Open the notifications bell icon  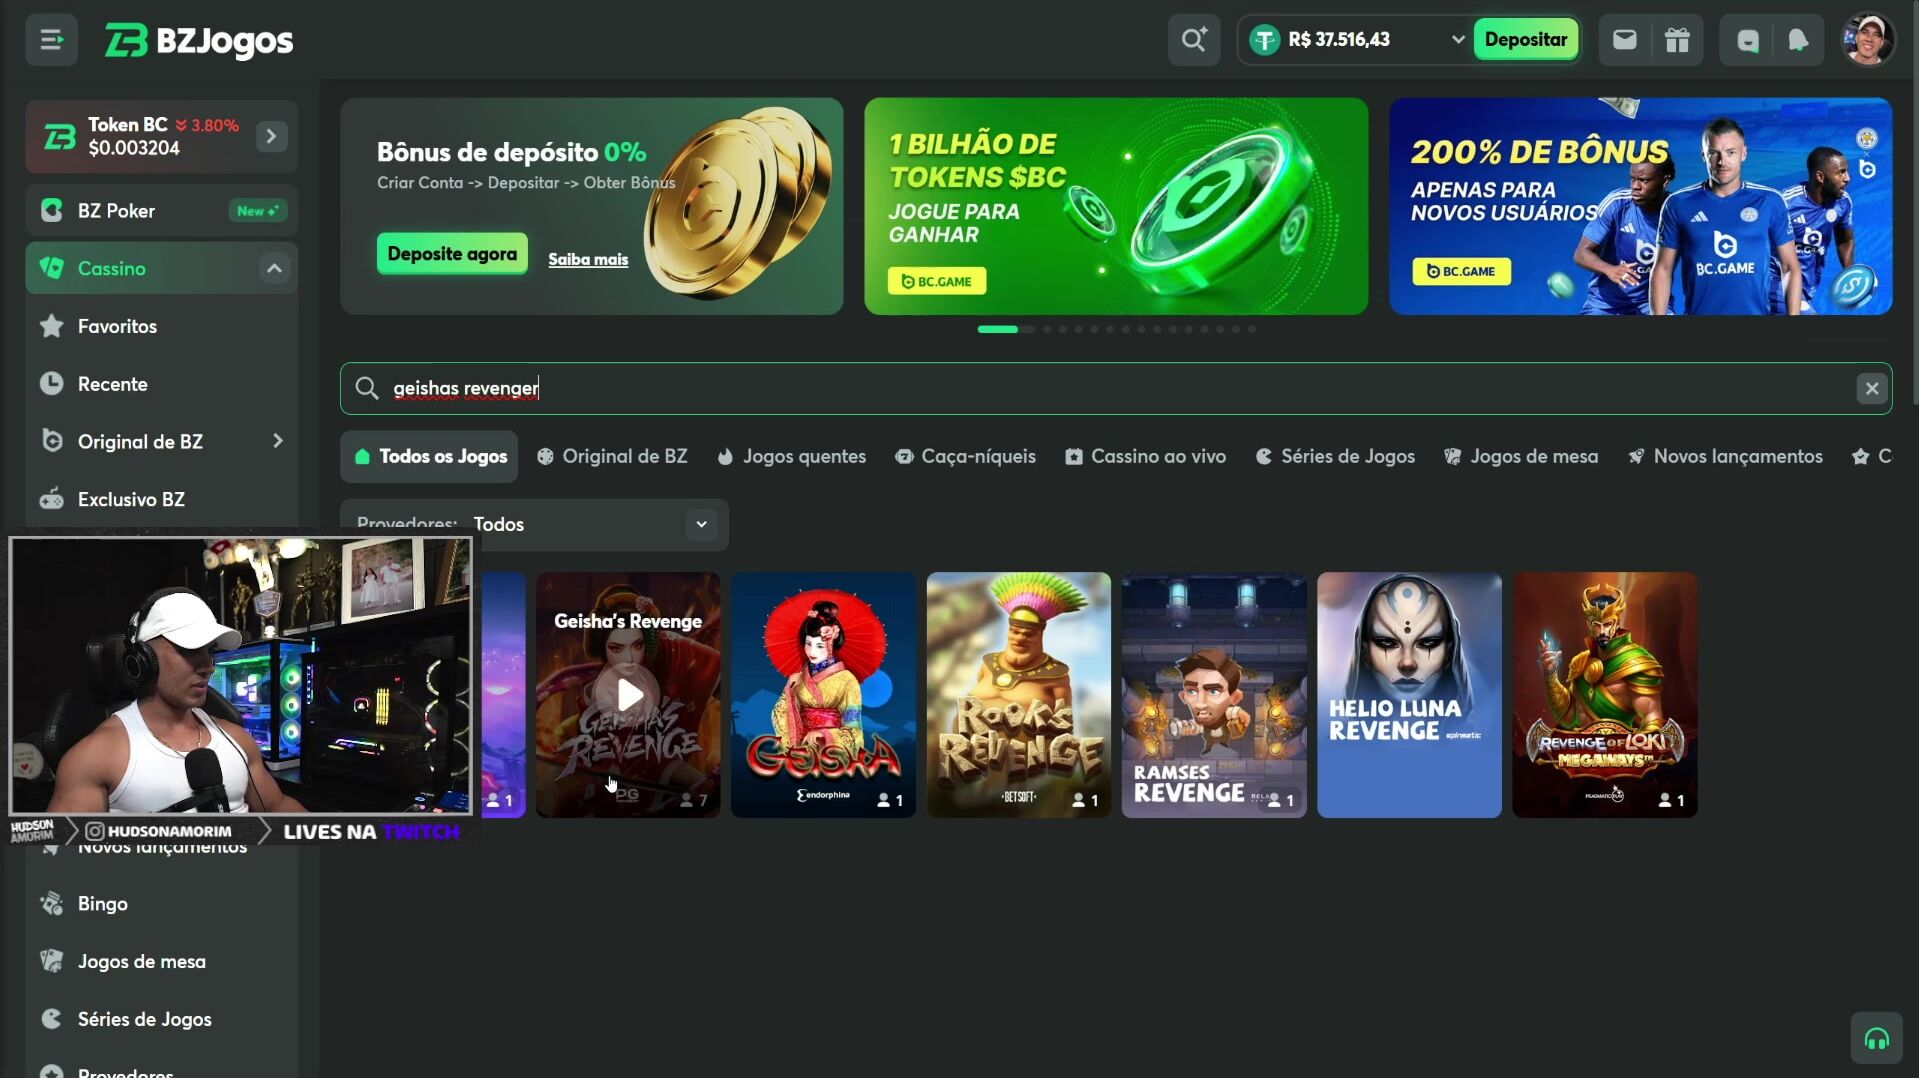1798,40
